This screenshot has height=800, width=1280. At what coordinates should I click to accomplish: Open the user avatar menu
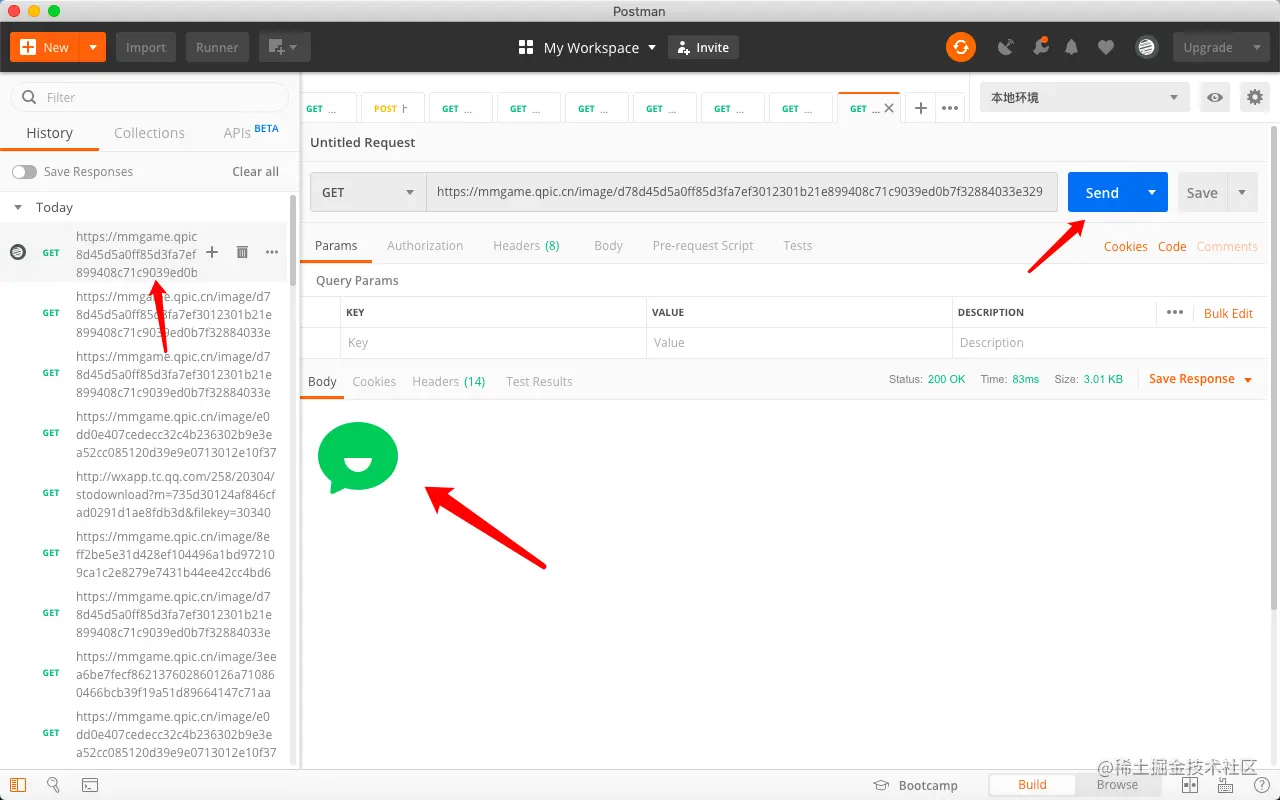pyautogui.click(x=1146, y=47)
